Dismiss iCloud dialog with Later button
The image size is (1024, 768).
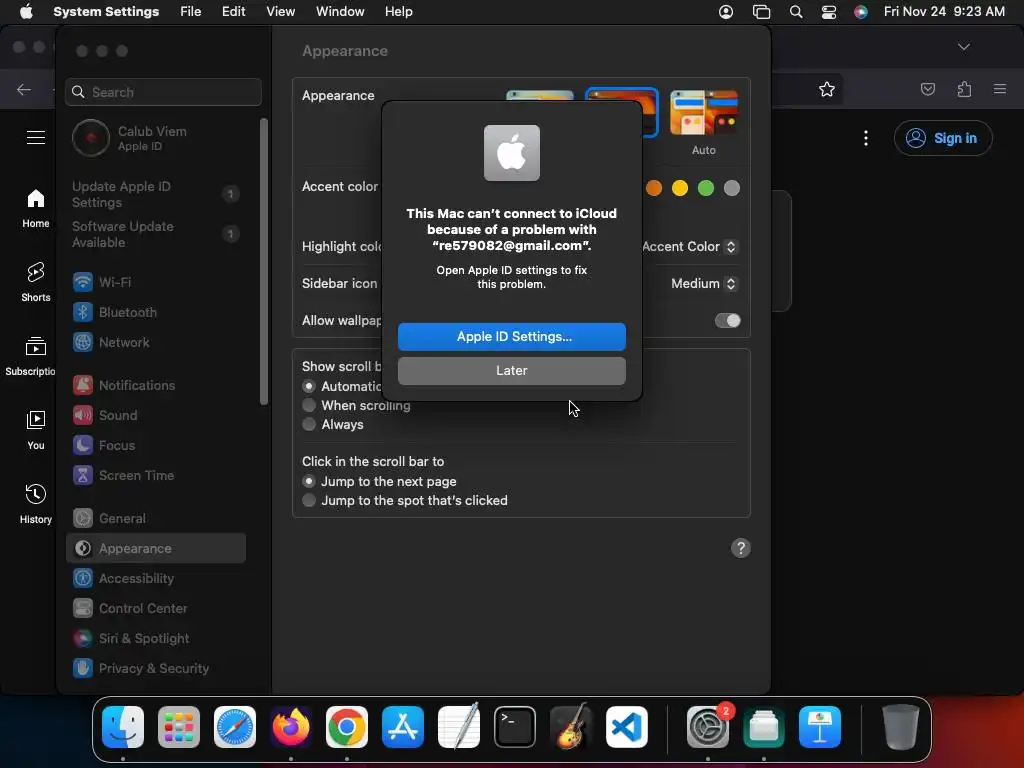coord(511,370)
